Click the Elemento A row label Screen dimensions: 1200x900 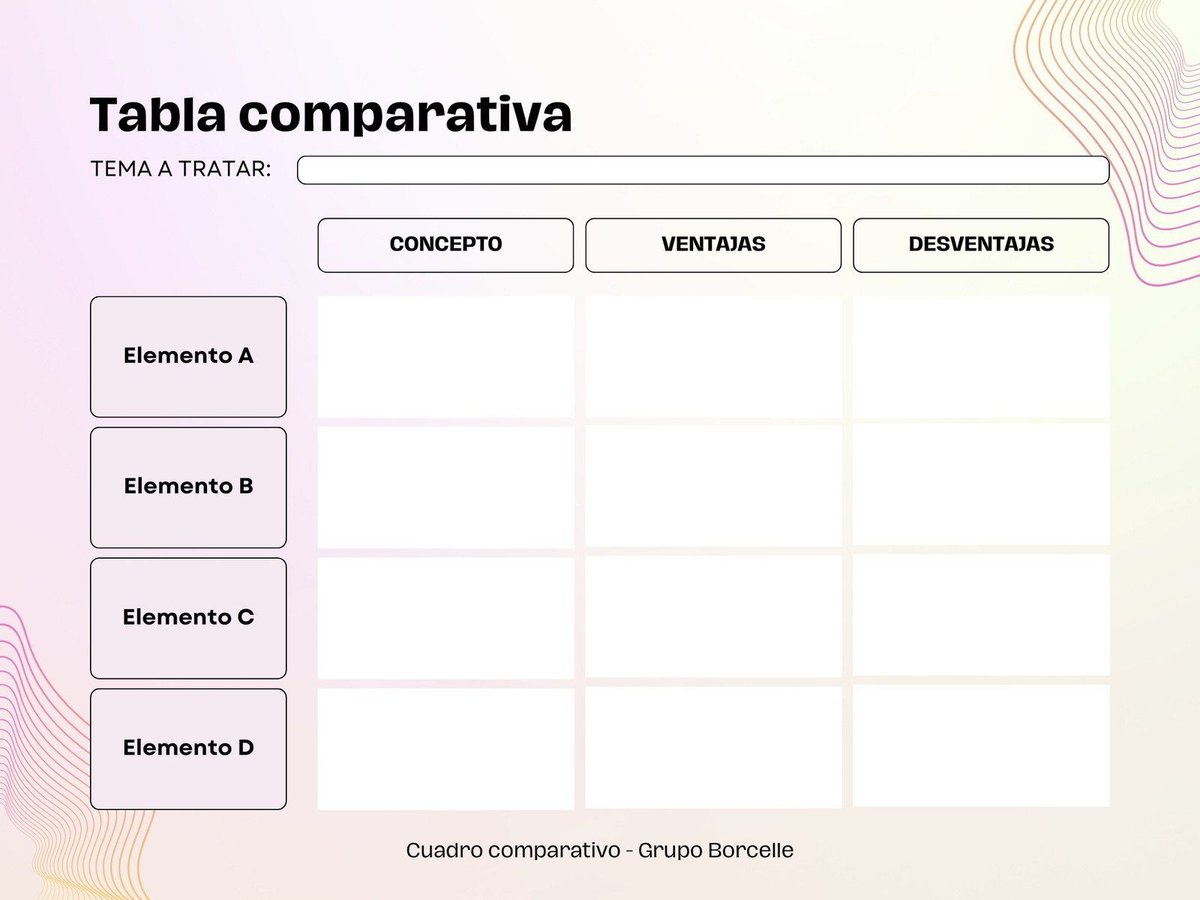188,356
